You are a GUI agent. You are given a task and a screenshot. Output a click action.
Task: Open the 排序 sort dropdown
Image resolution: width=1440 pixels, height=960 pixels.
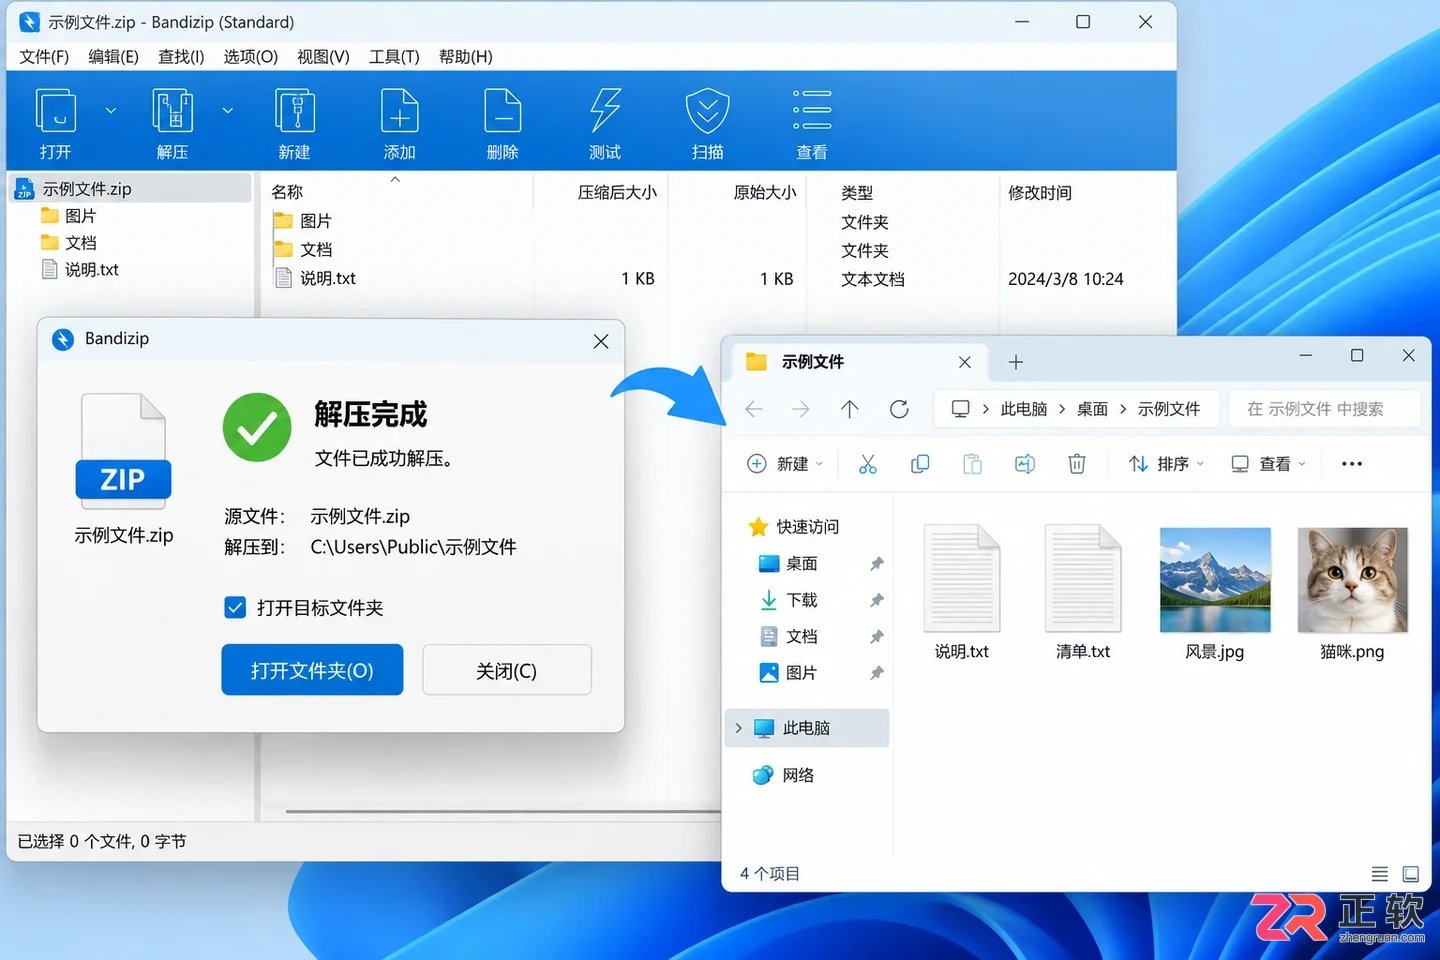(1167, 464)
